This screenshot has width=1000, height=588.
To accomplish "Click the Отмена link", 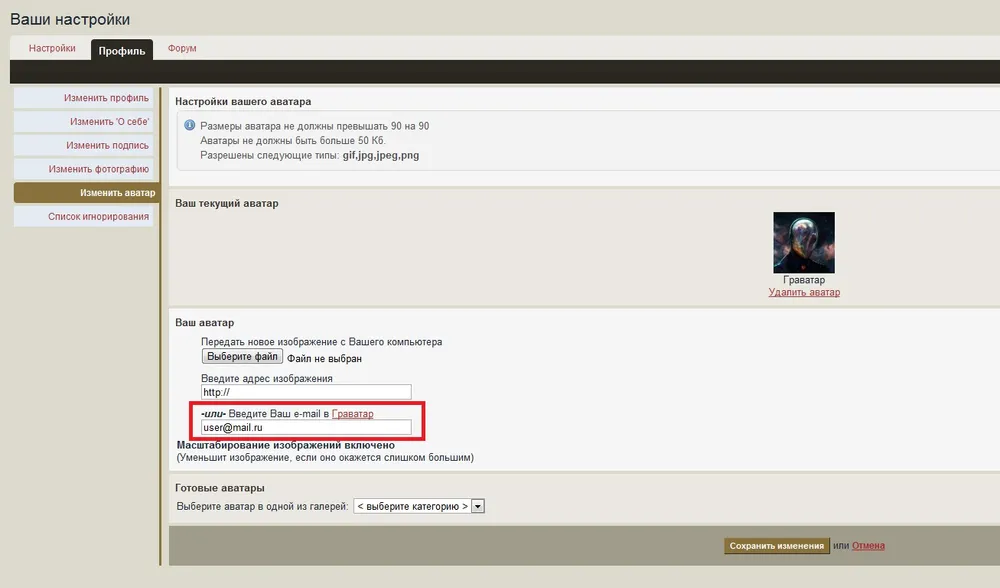I will [868, 546].
